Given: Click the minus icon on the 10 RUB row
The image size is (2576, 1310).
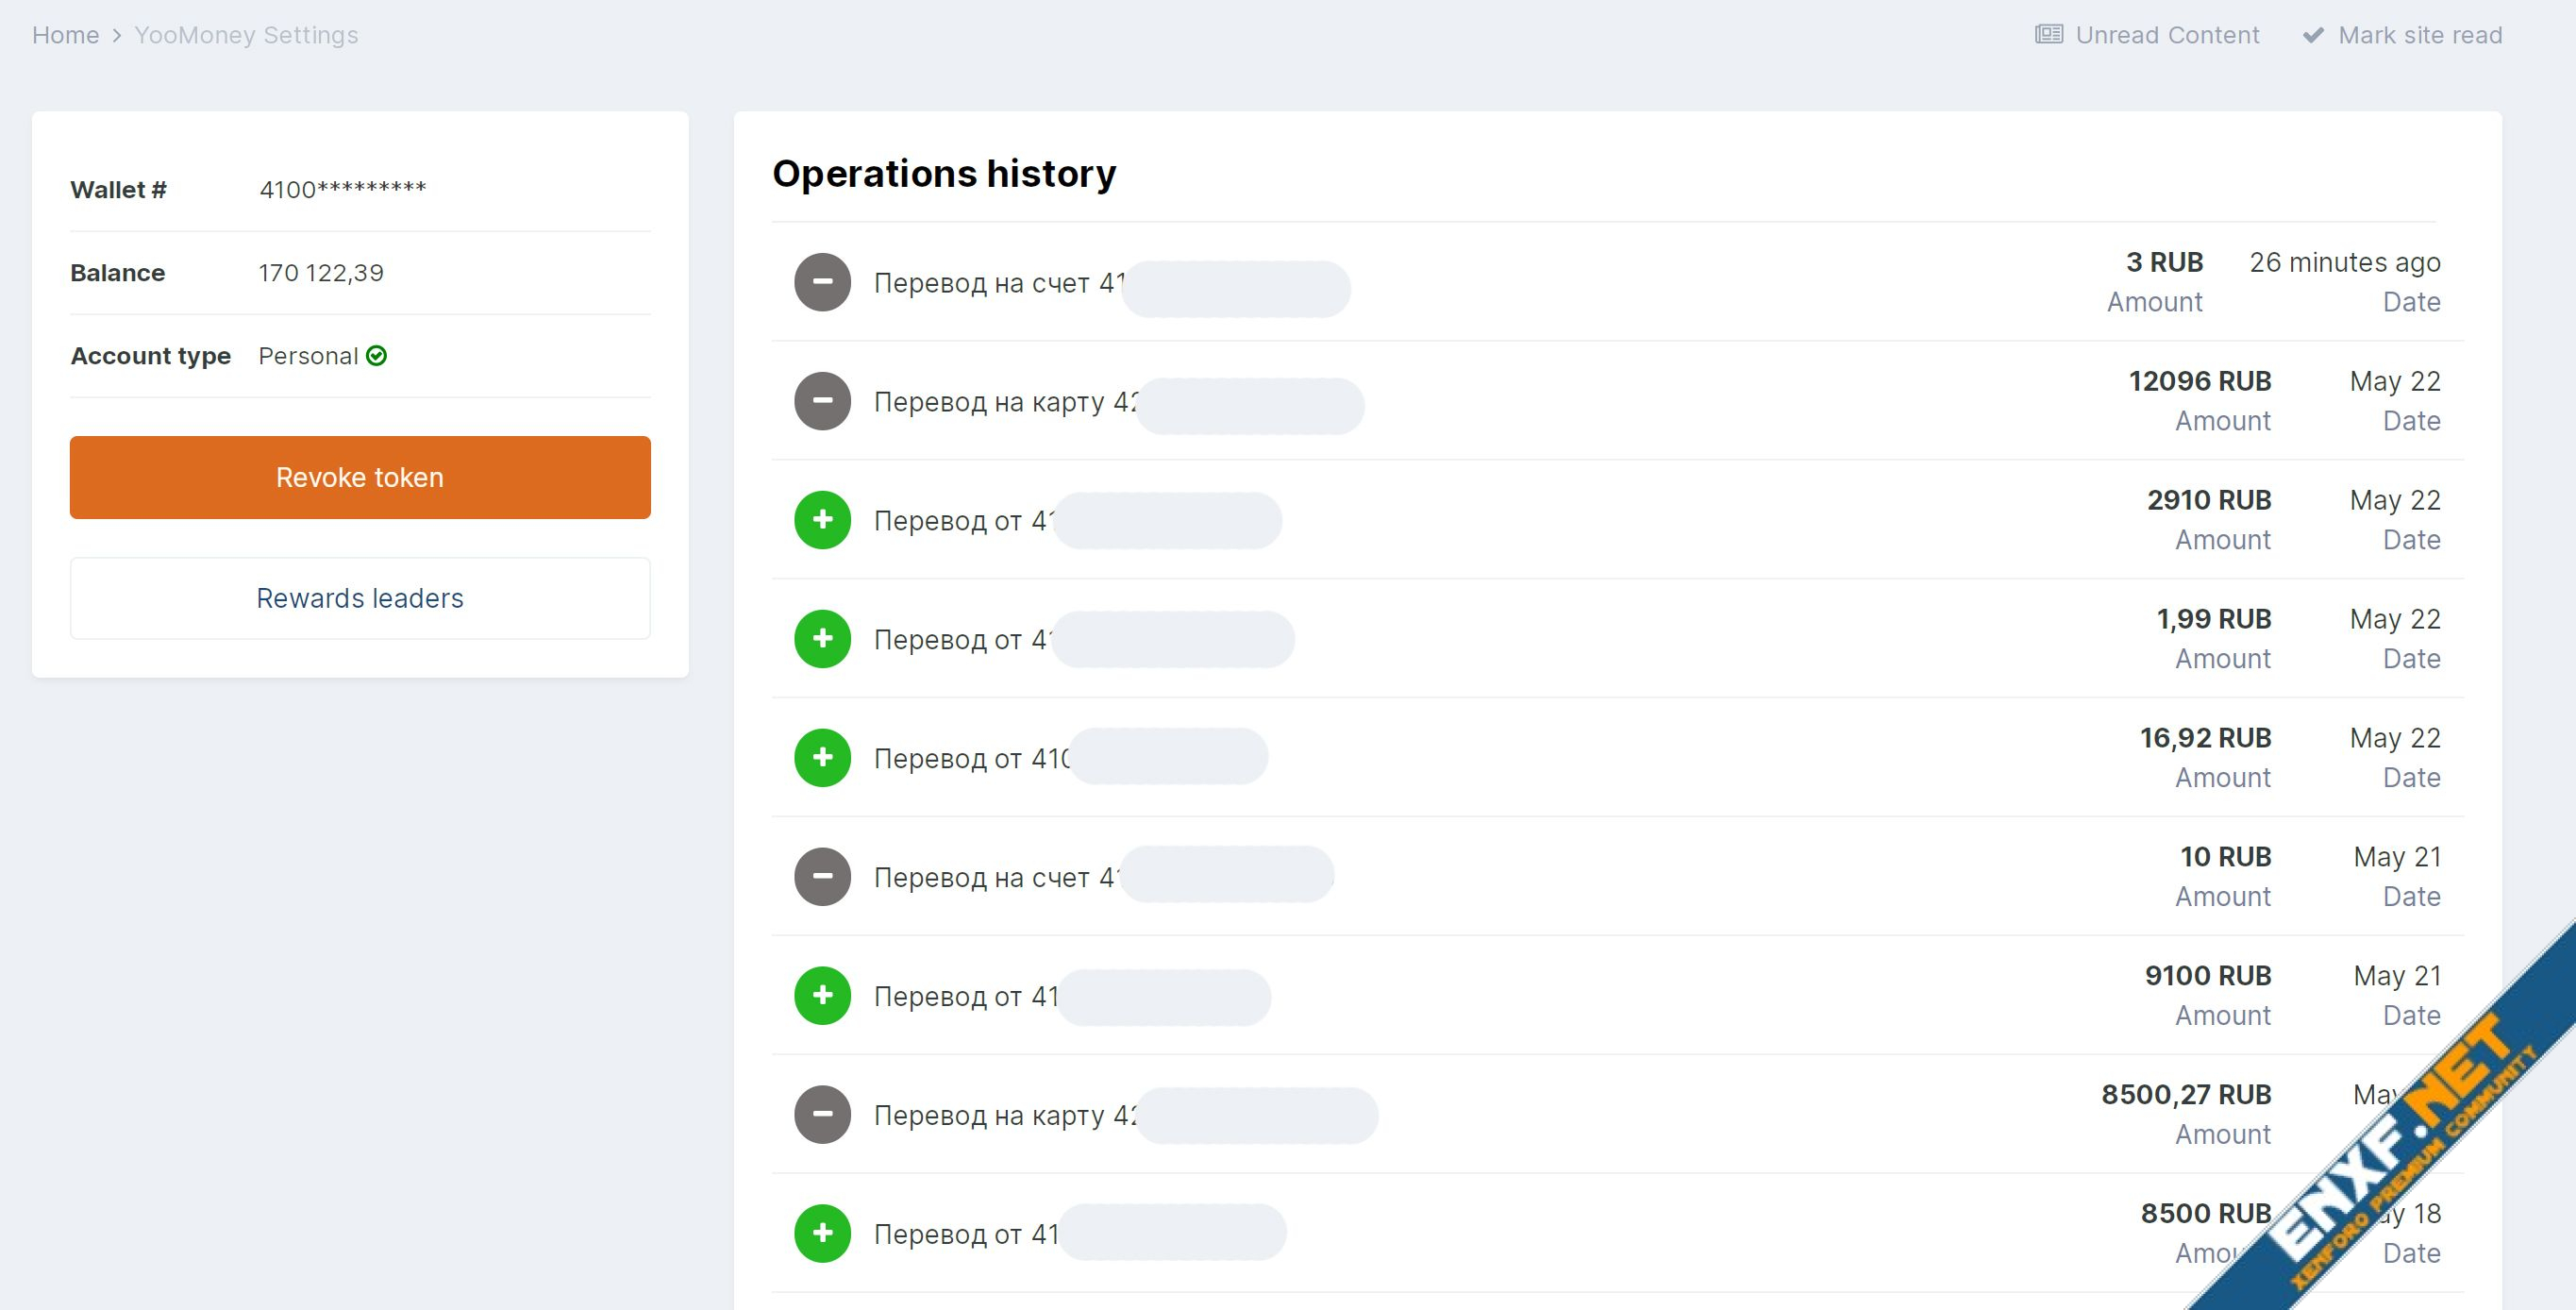Looking at the screenshot, I should (x=822, y=877).
